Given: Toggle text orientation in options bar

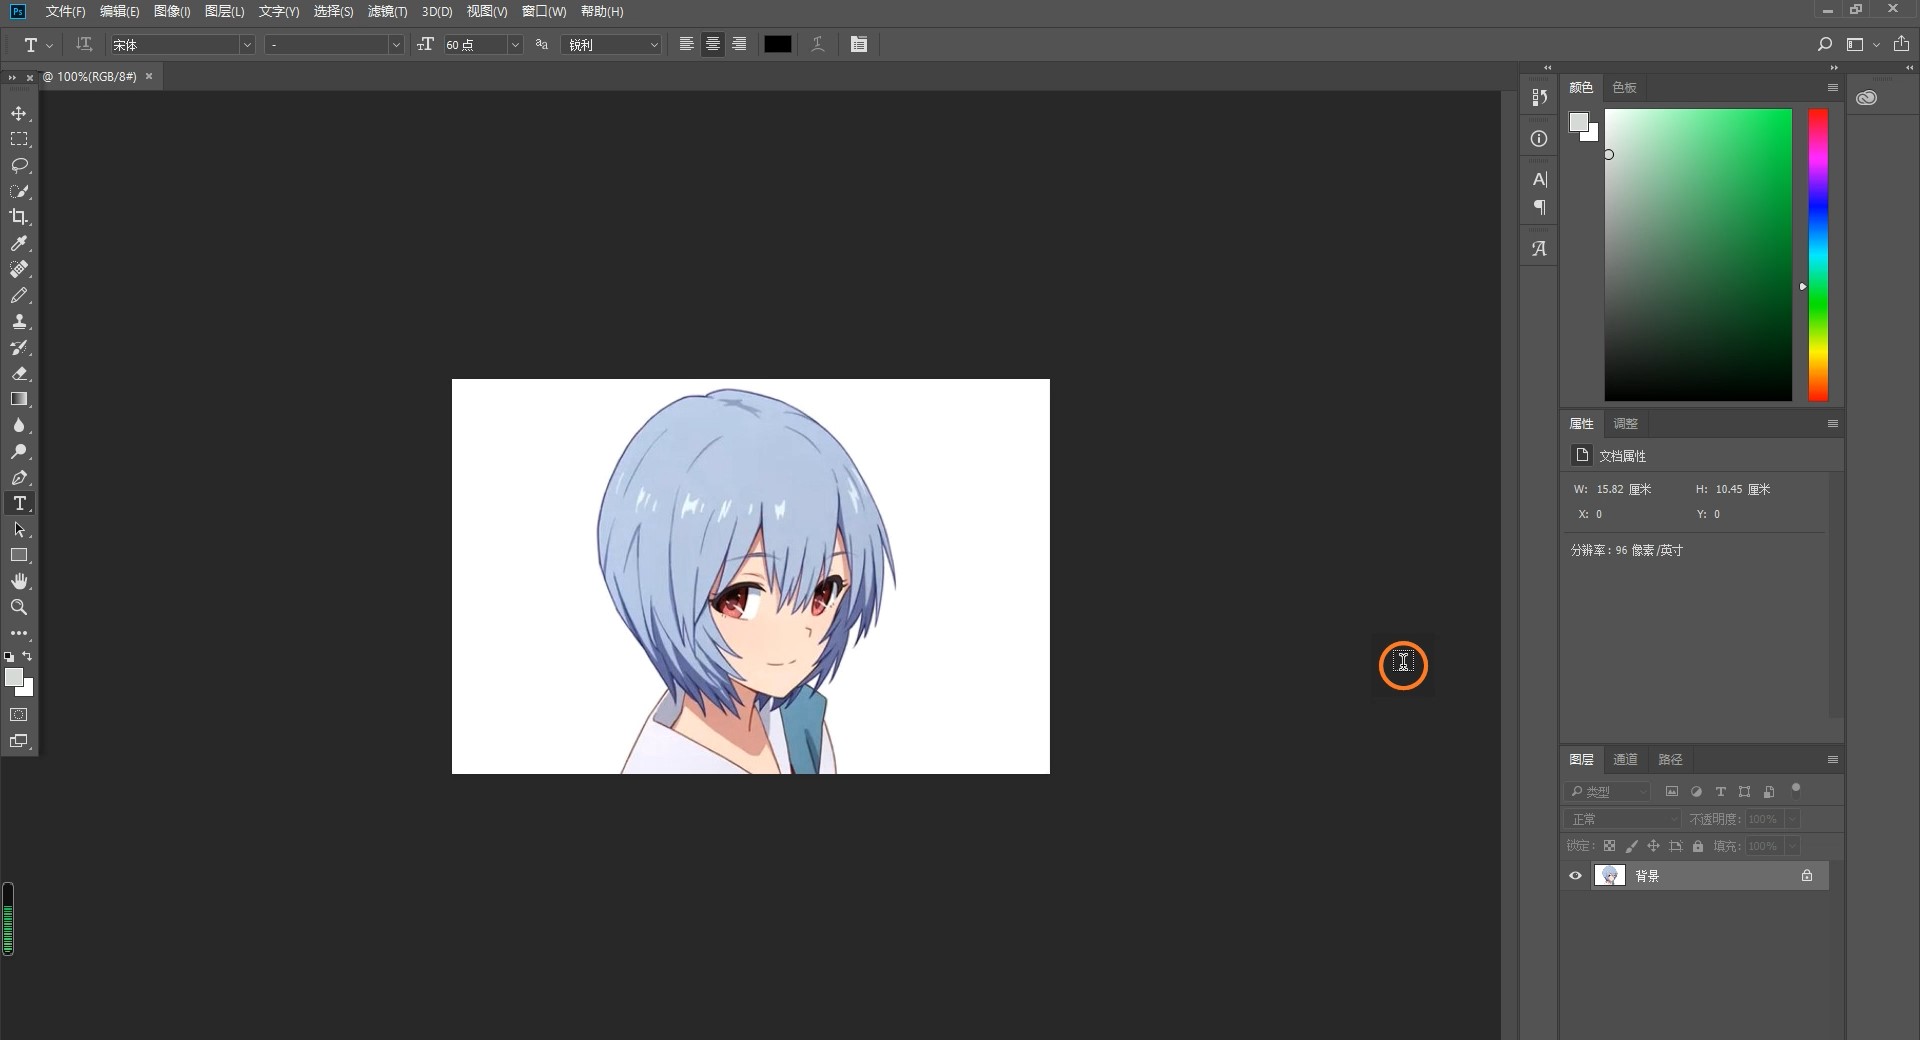Looking at the screenshot, I should pyautogui.click(x=84, y=44).
